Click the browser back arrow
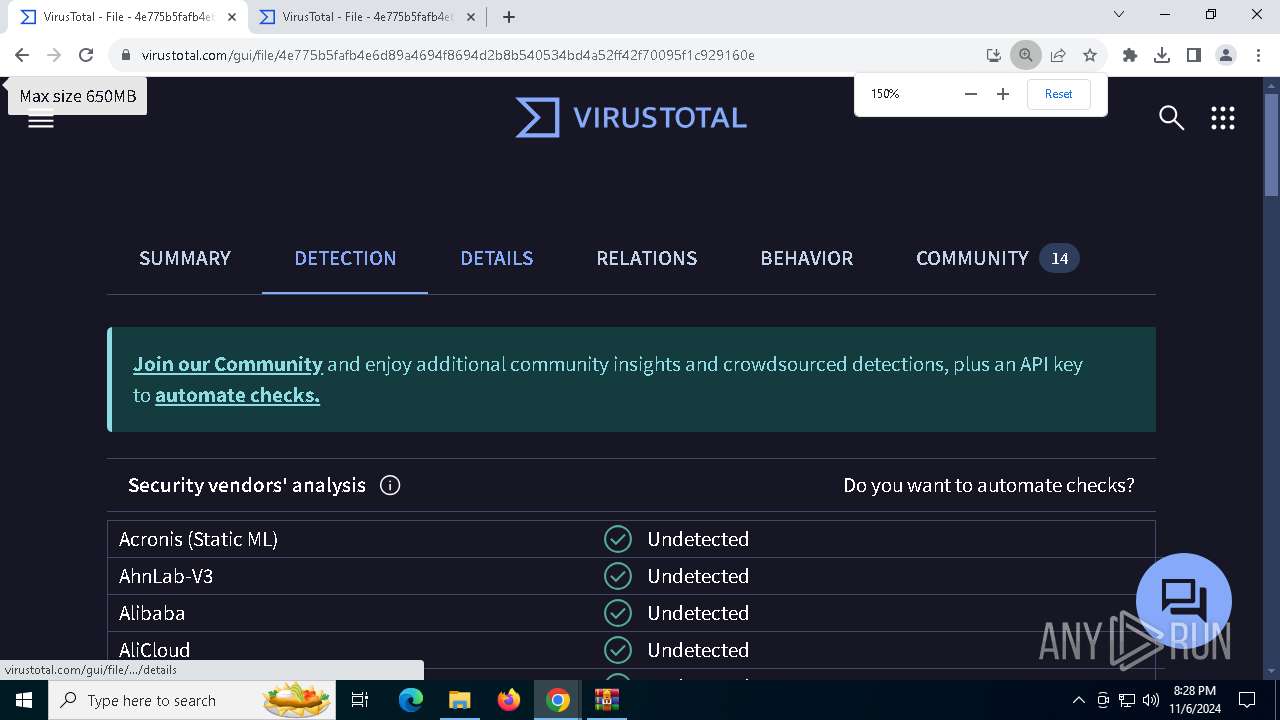The width and height of the screenshot is (1280, 720). point(22,55)
